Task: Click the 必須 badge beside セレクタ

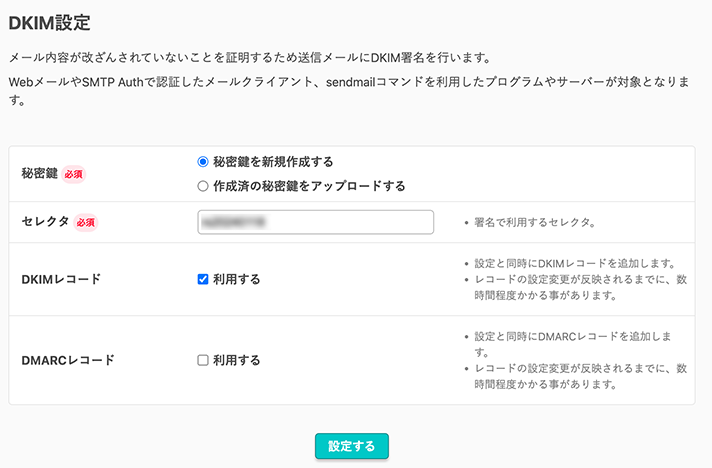Action: tap(86, 222)
